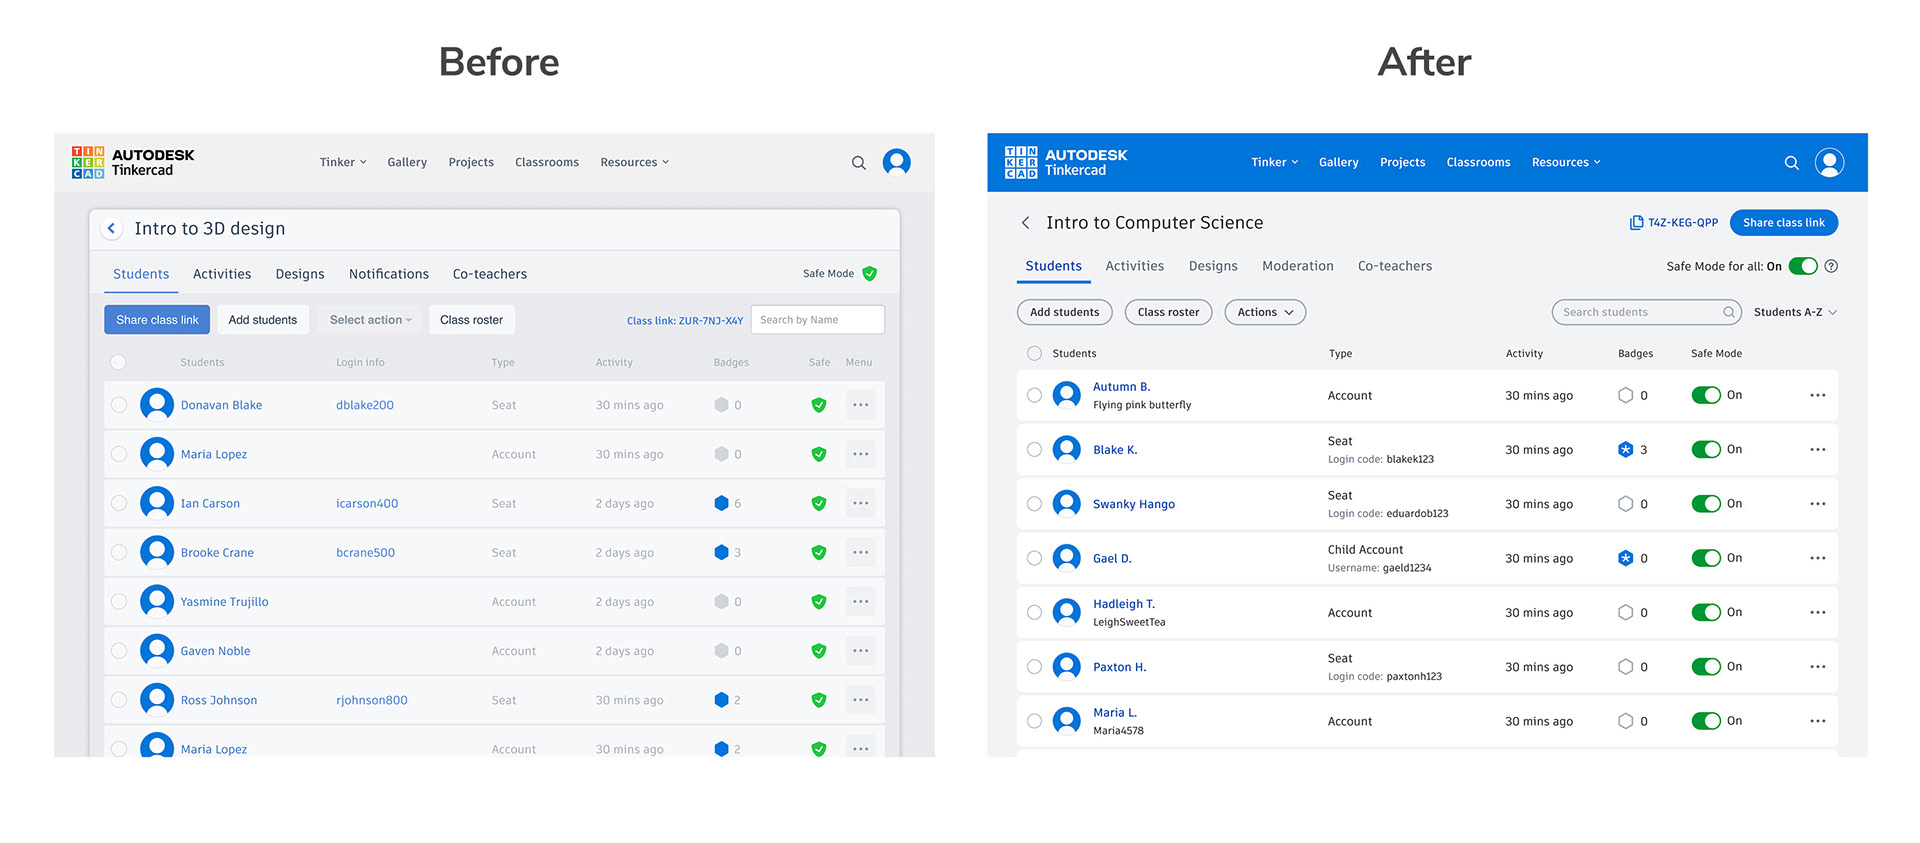Turn off Safe Mode toggle for Autumn B.
Image resolution: width=1920 pixels, height=843 pixels.
pyautogui.click(x=1706, y=395)
